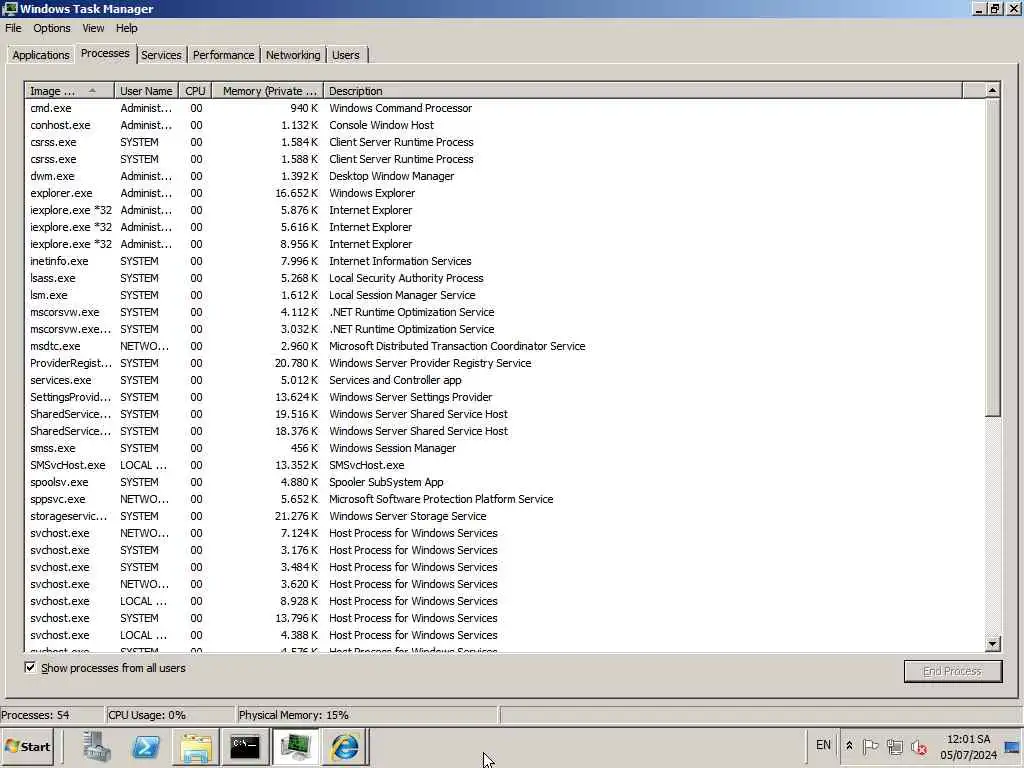
Task: Click the ProviderRegist... process row
Action: pos(504,362)
